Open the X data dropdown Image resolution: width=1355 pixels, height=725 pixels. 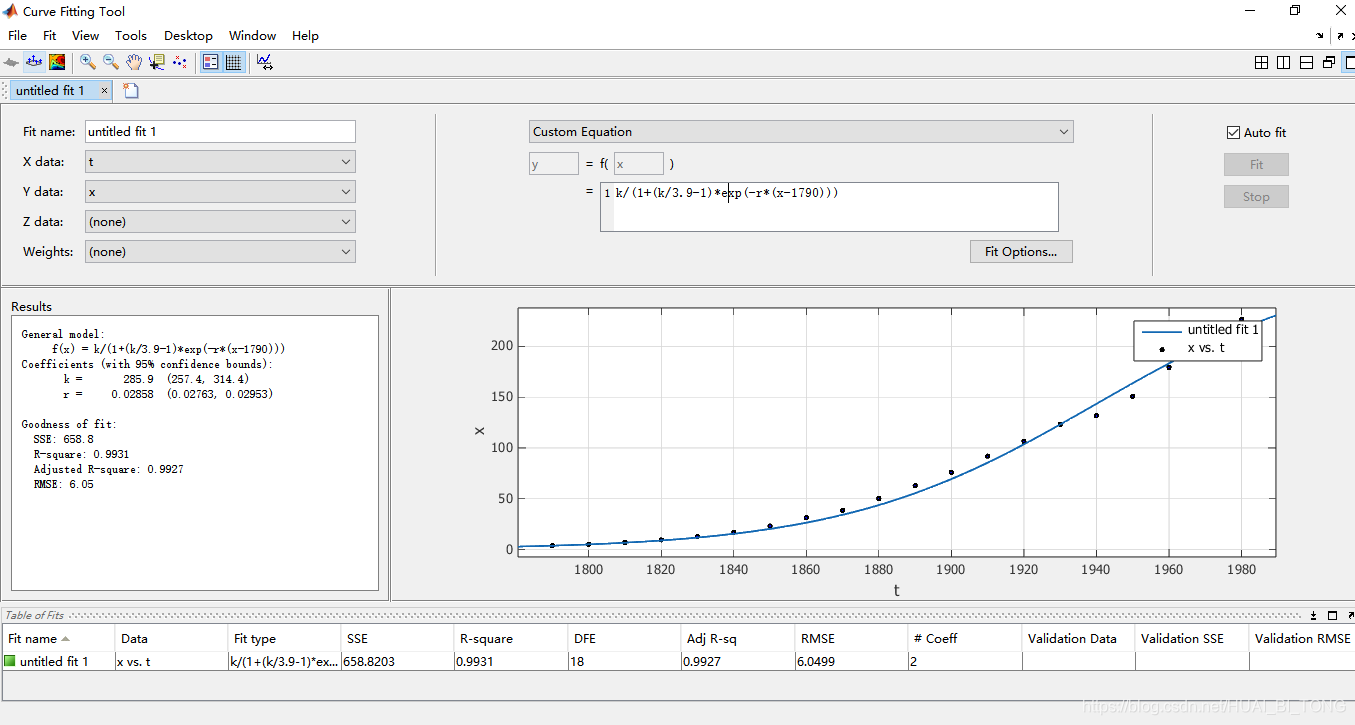coord(219,162)
